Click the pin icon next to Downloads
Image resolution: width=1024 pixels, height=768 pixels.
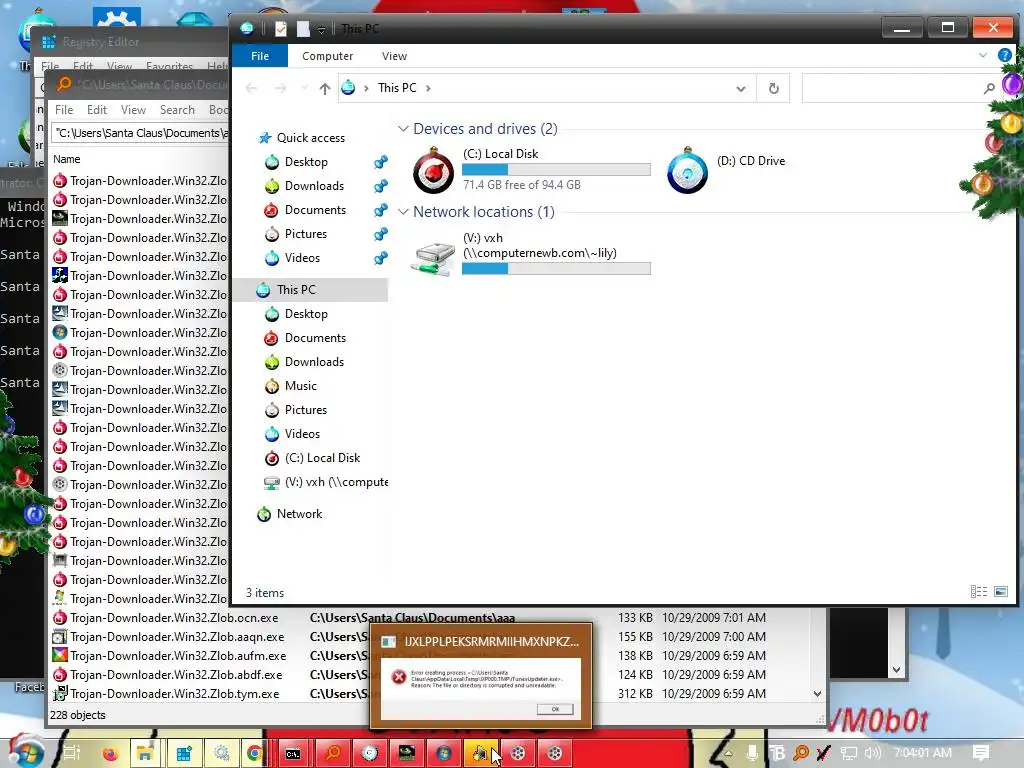(381, 186)
